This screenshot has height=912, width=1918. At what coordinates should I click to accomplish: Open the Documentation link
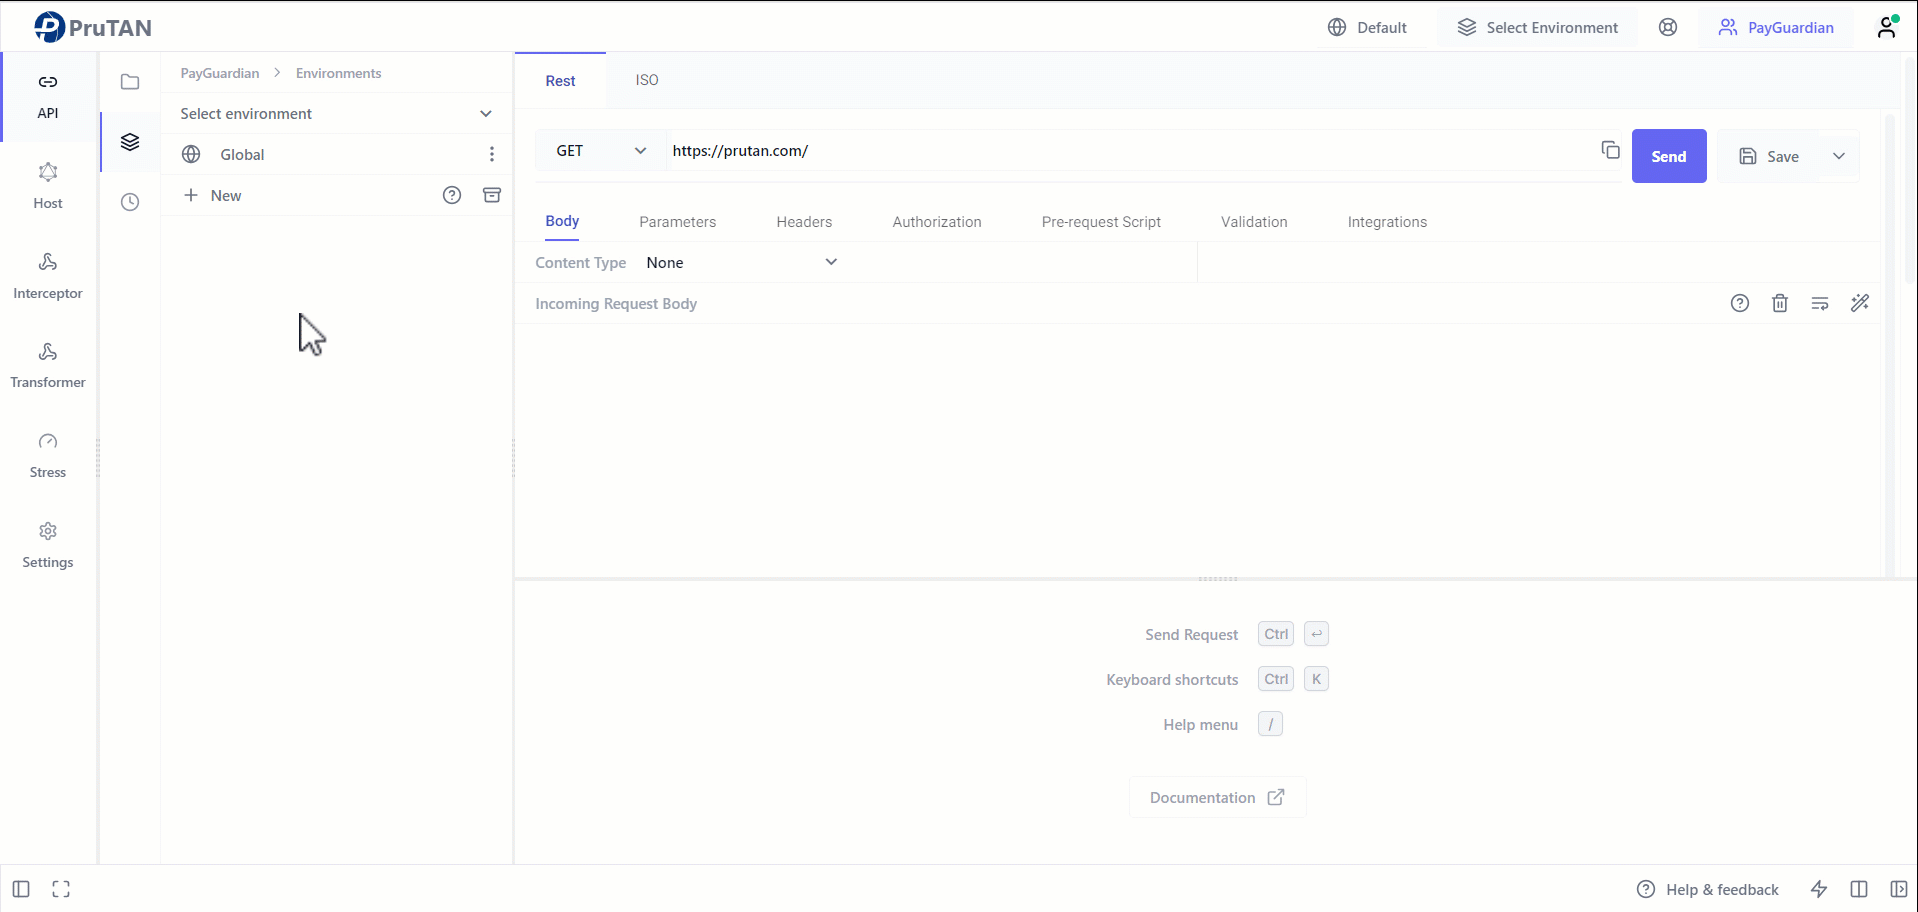1217,797
